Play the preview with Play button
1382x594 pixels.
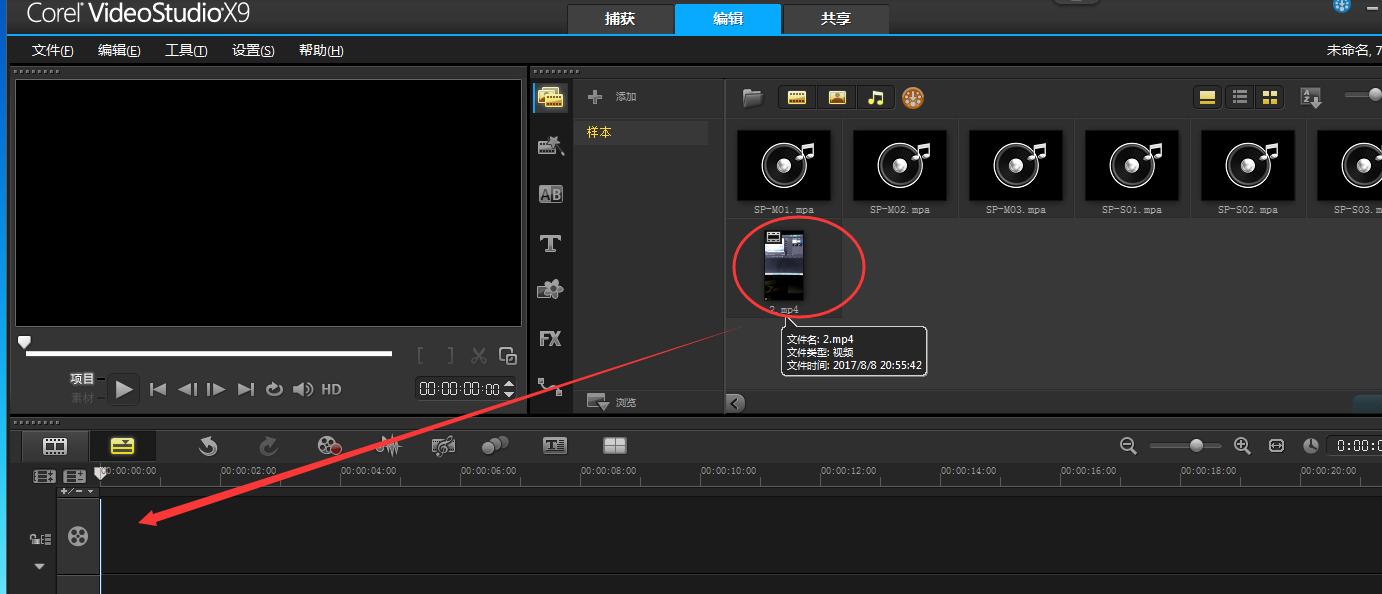[x=123, y=389]
